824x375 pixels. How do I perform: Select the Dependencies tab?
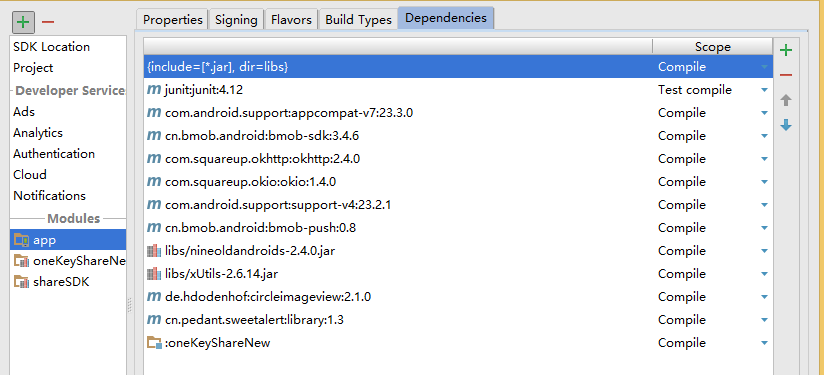coord(446,18)
